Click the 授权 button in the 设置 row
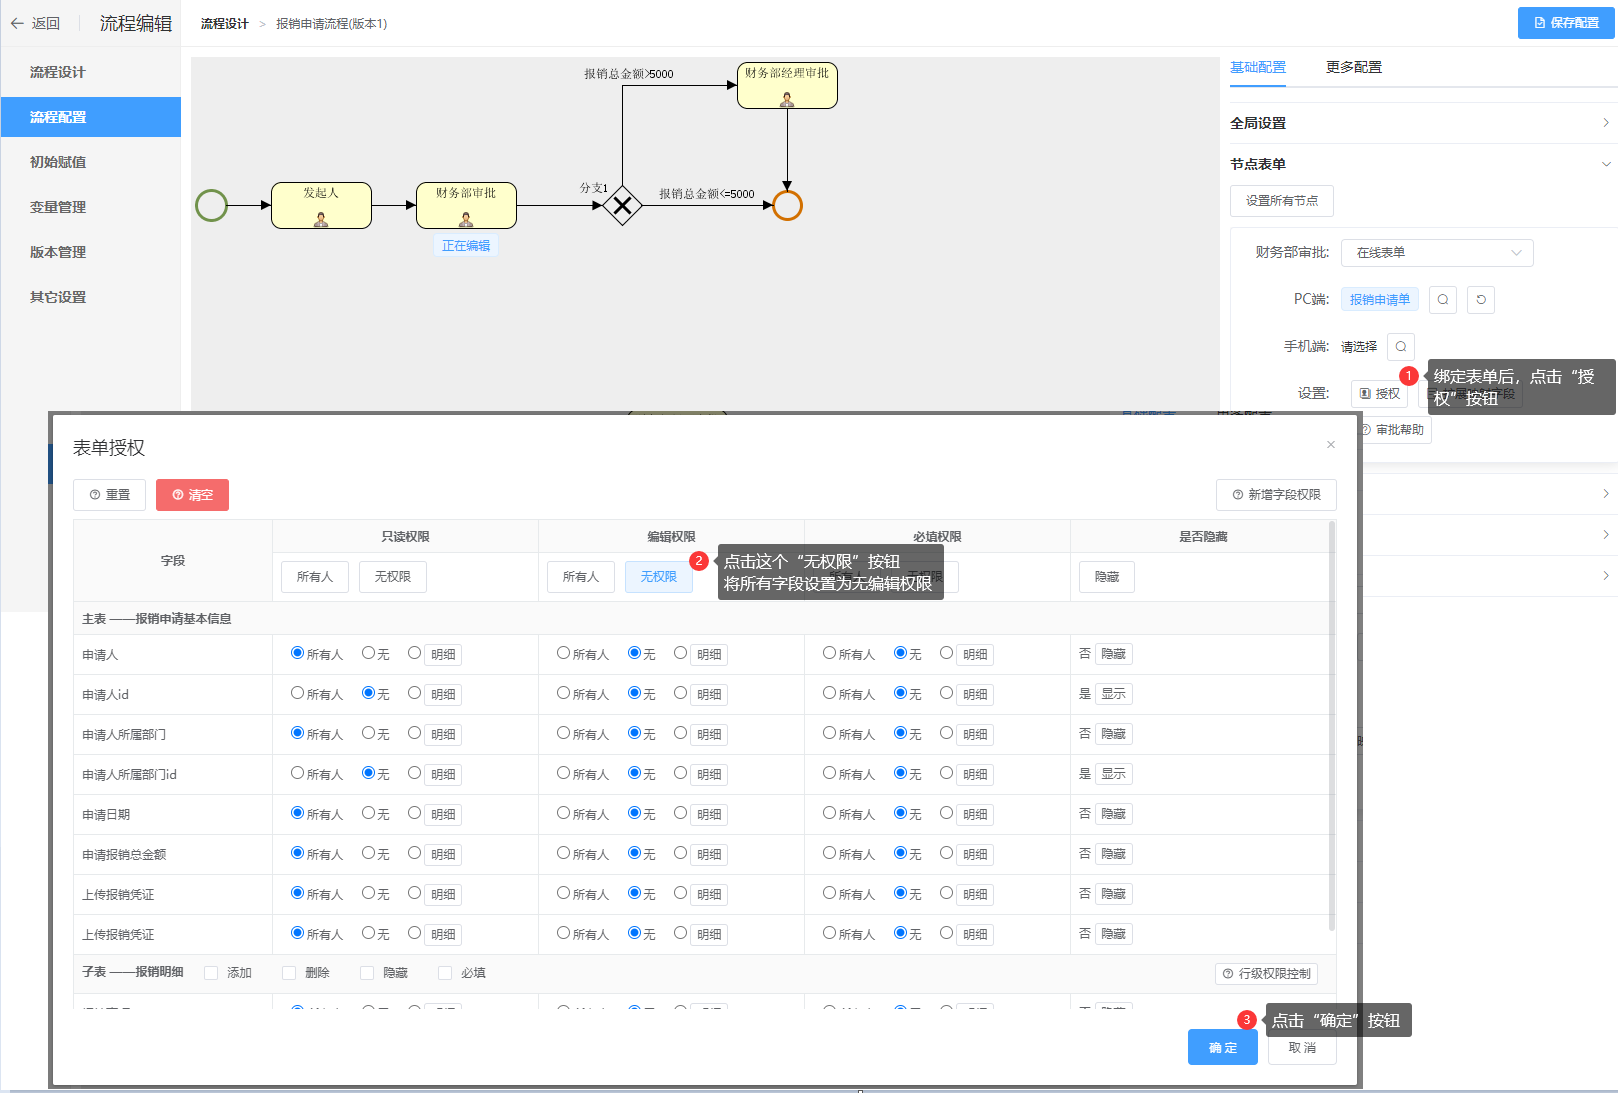This screenshot has width=1618, height=1093. (x=1379, y=394)
